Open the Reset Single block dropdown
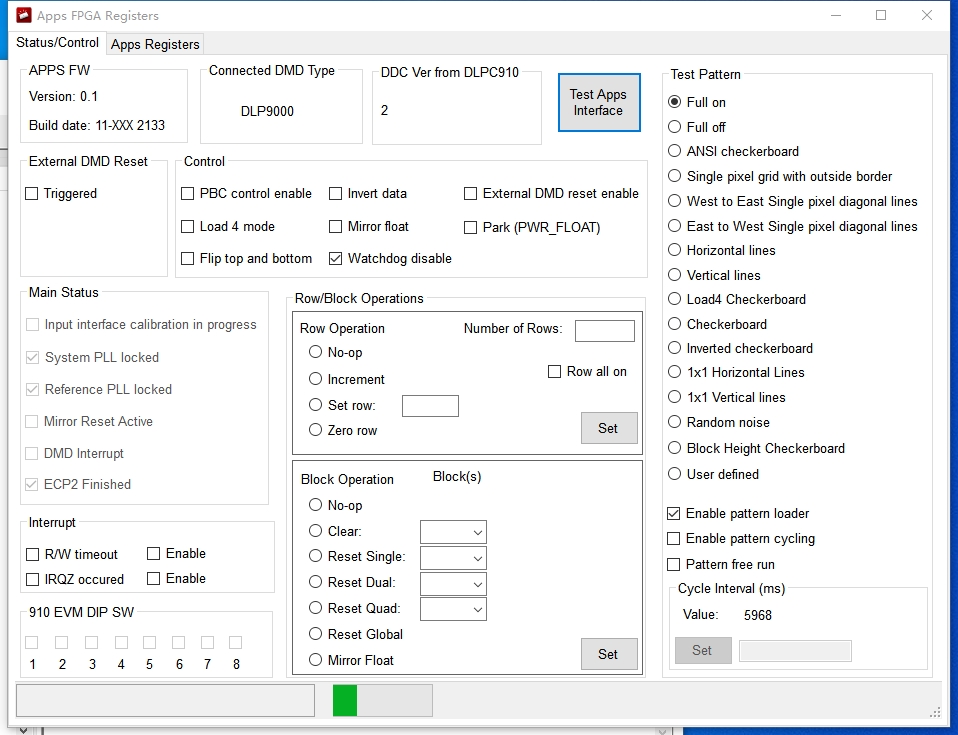Screen dimensions: 958x735 coord(453,558)
